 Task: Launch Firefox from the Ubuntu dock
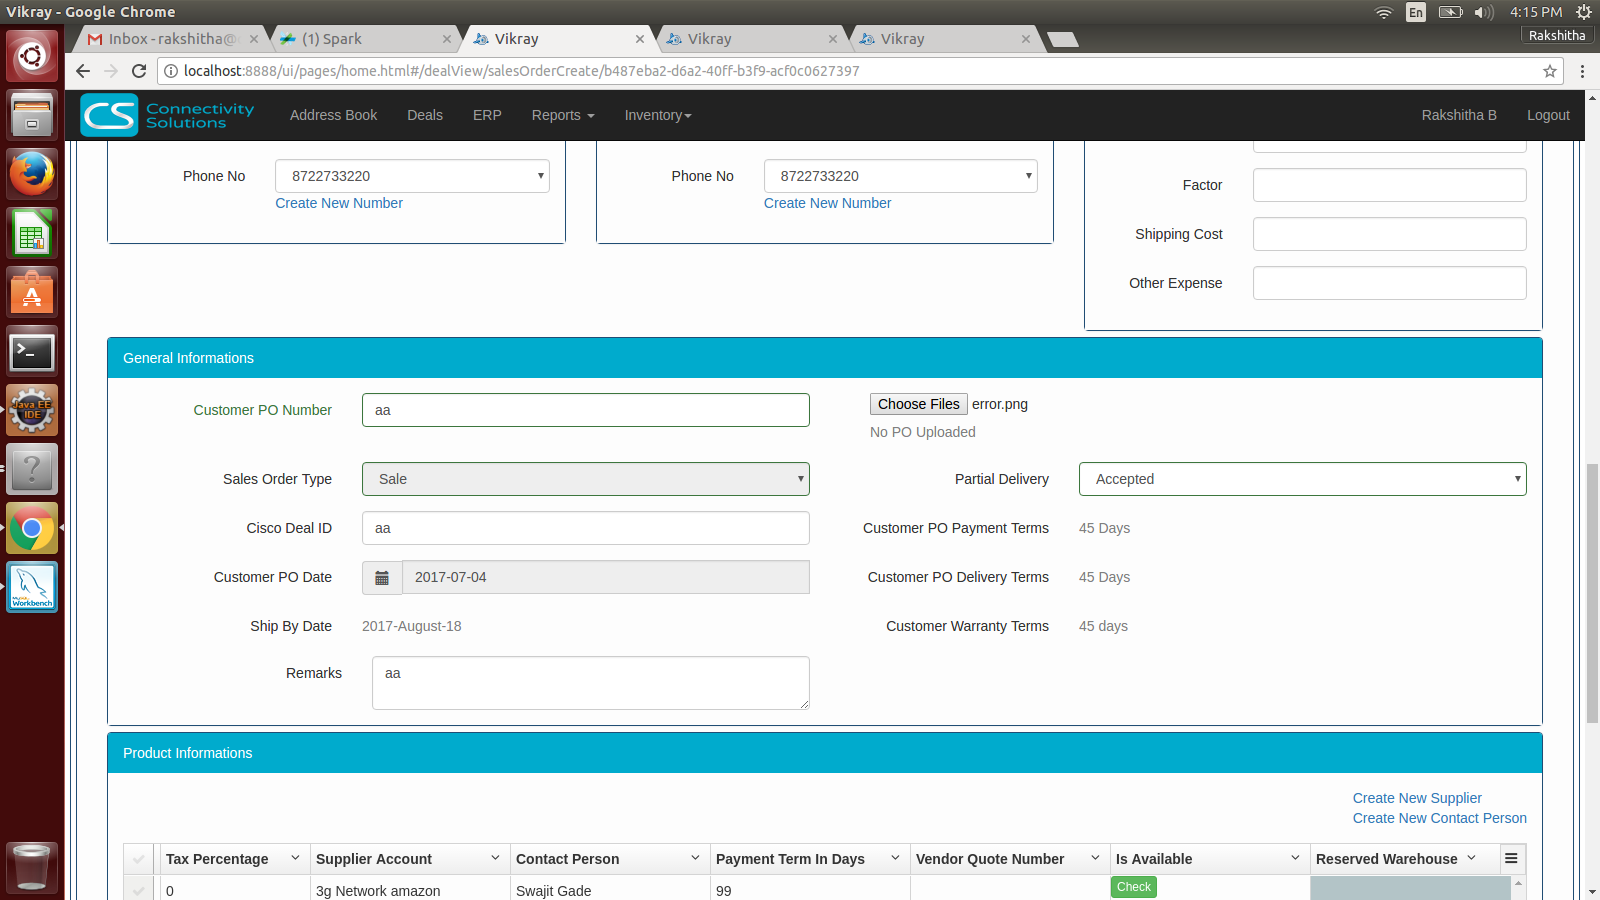pos(32,174)
